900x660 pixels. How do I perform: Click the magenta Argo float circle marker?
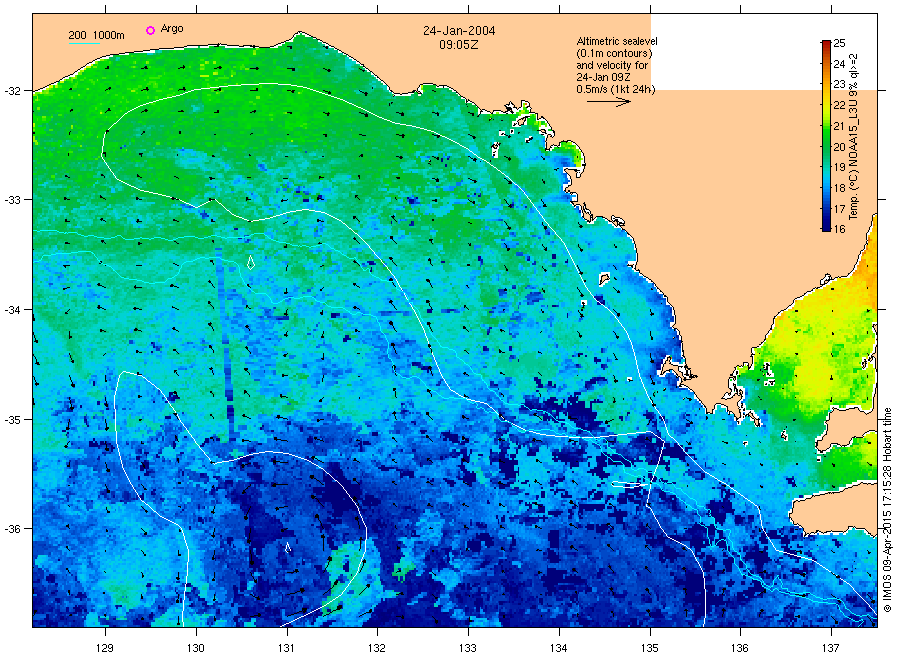tap(150, 30)
